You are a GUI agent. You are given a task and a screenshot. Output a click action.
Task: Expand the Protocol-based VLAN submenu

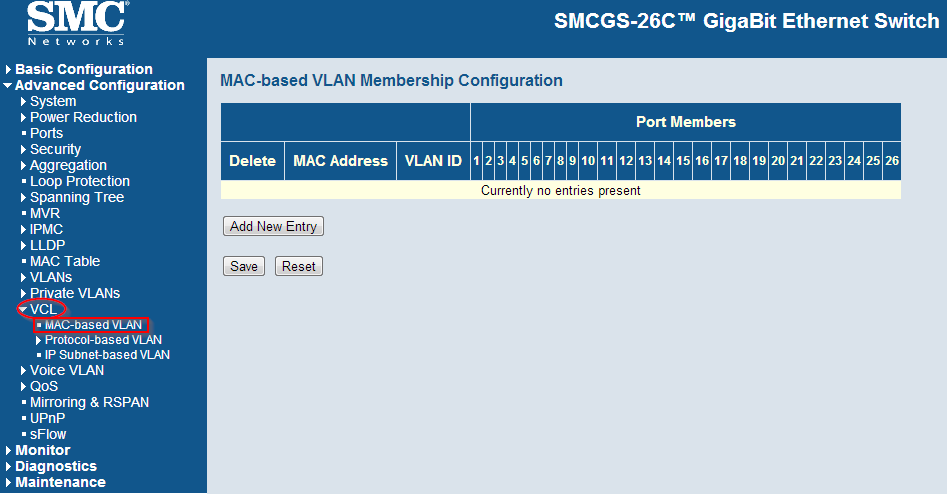[x=102, y=340]
